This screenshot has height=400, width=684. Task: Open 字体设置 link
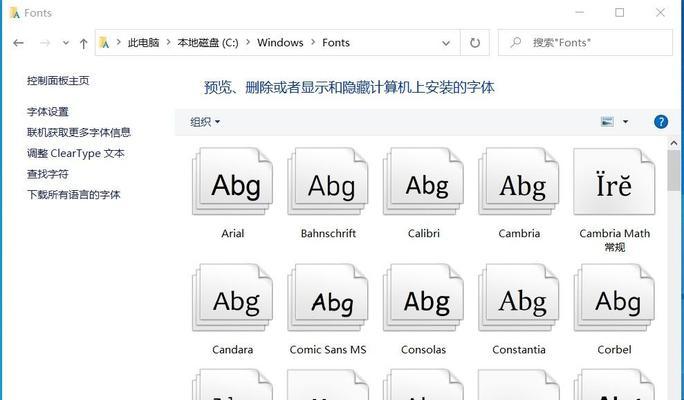coord(48,112)
